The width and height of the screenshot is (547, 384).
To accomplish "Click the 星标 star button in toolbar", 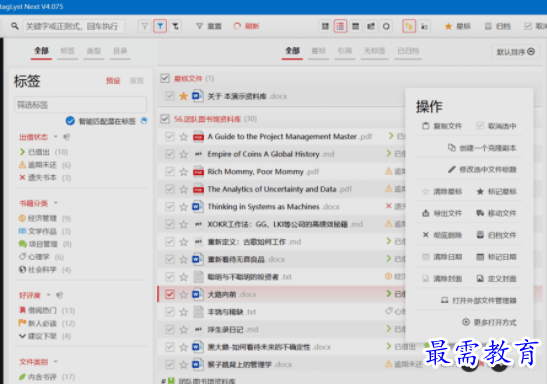I will tap(457, 26).
